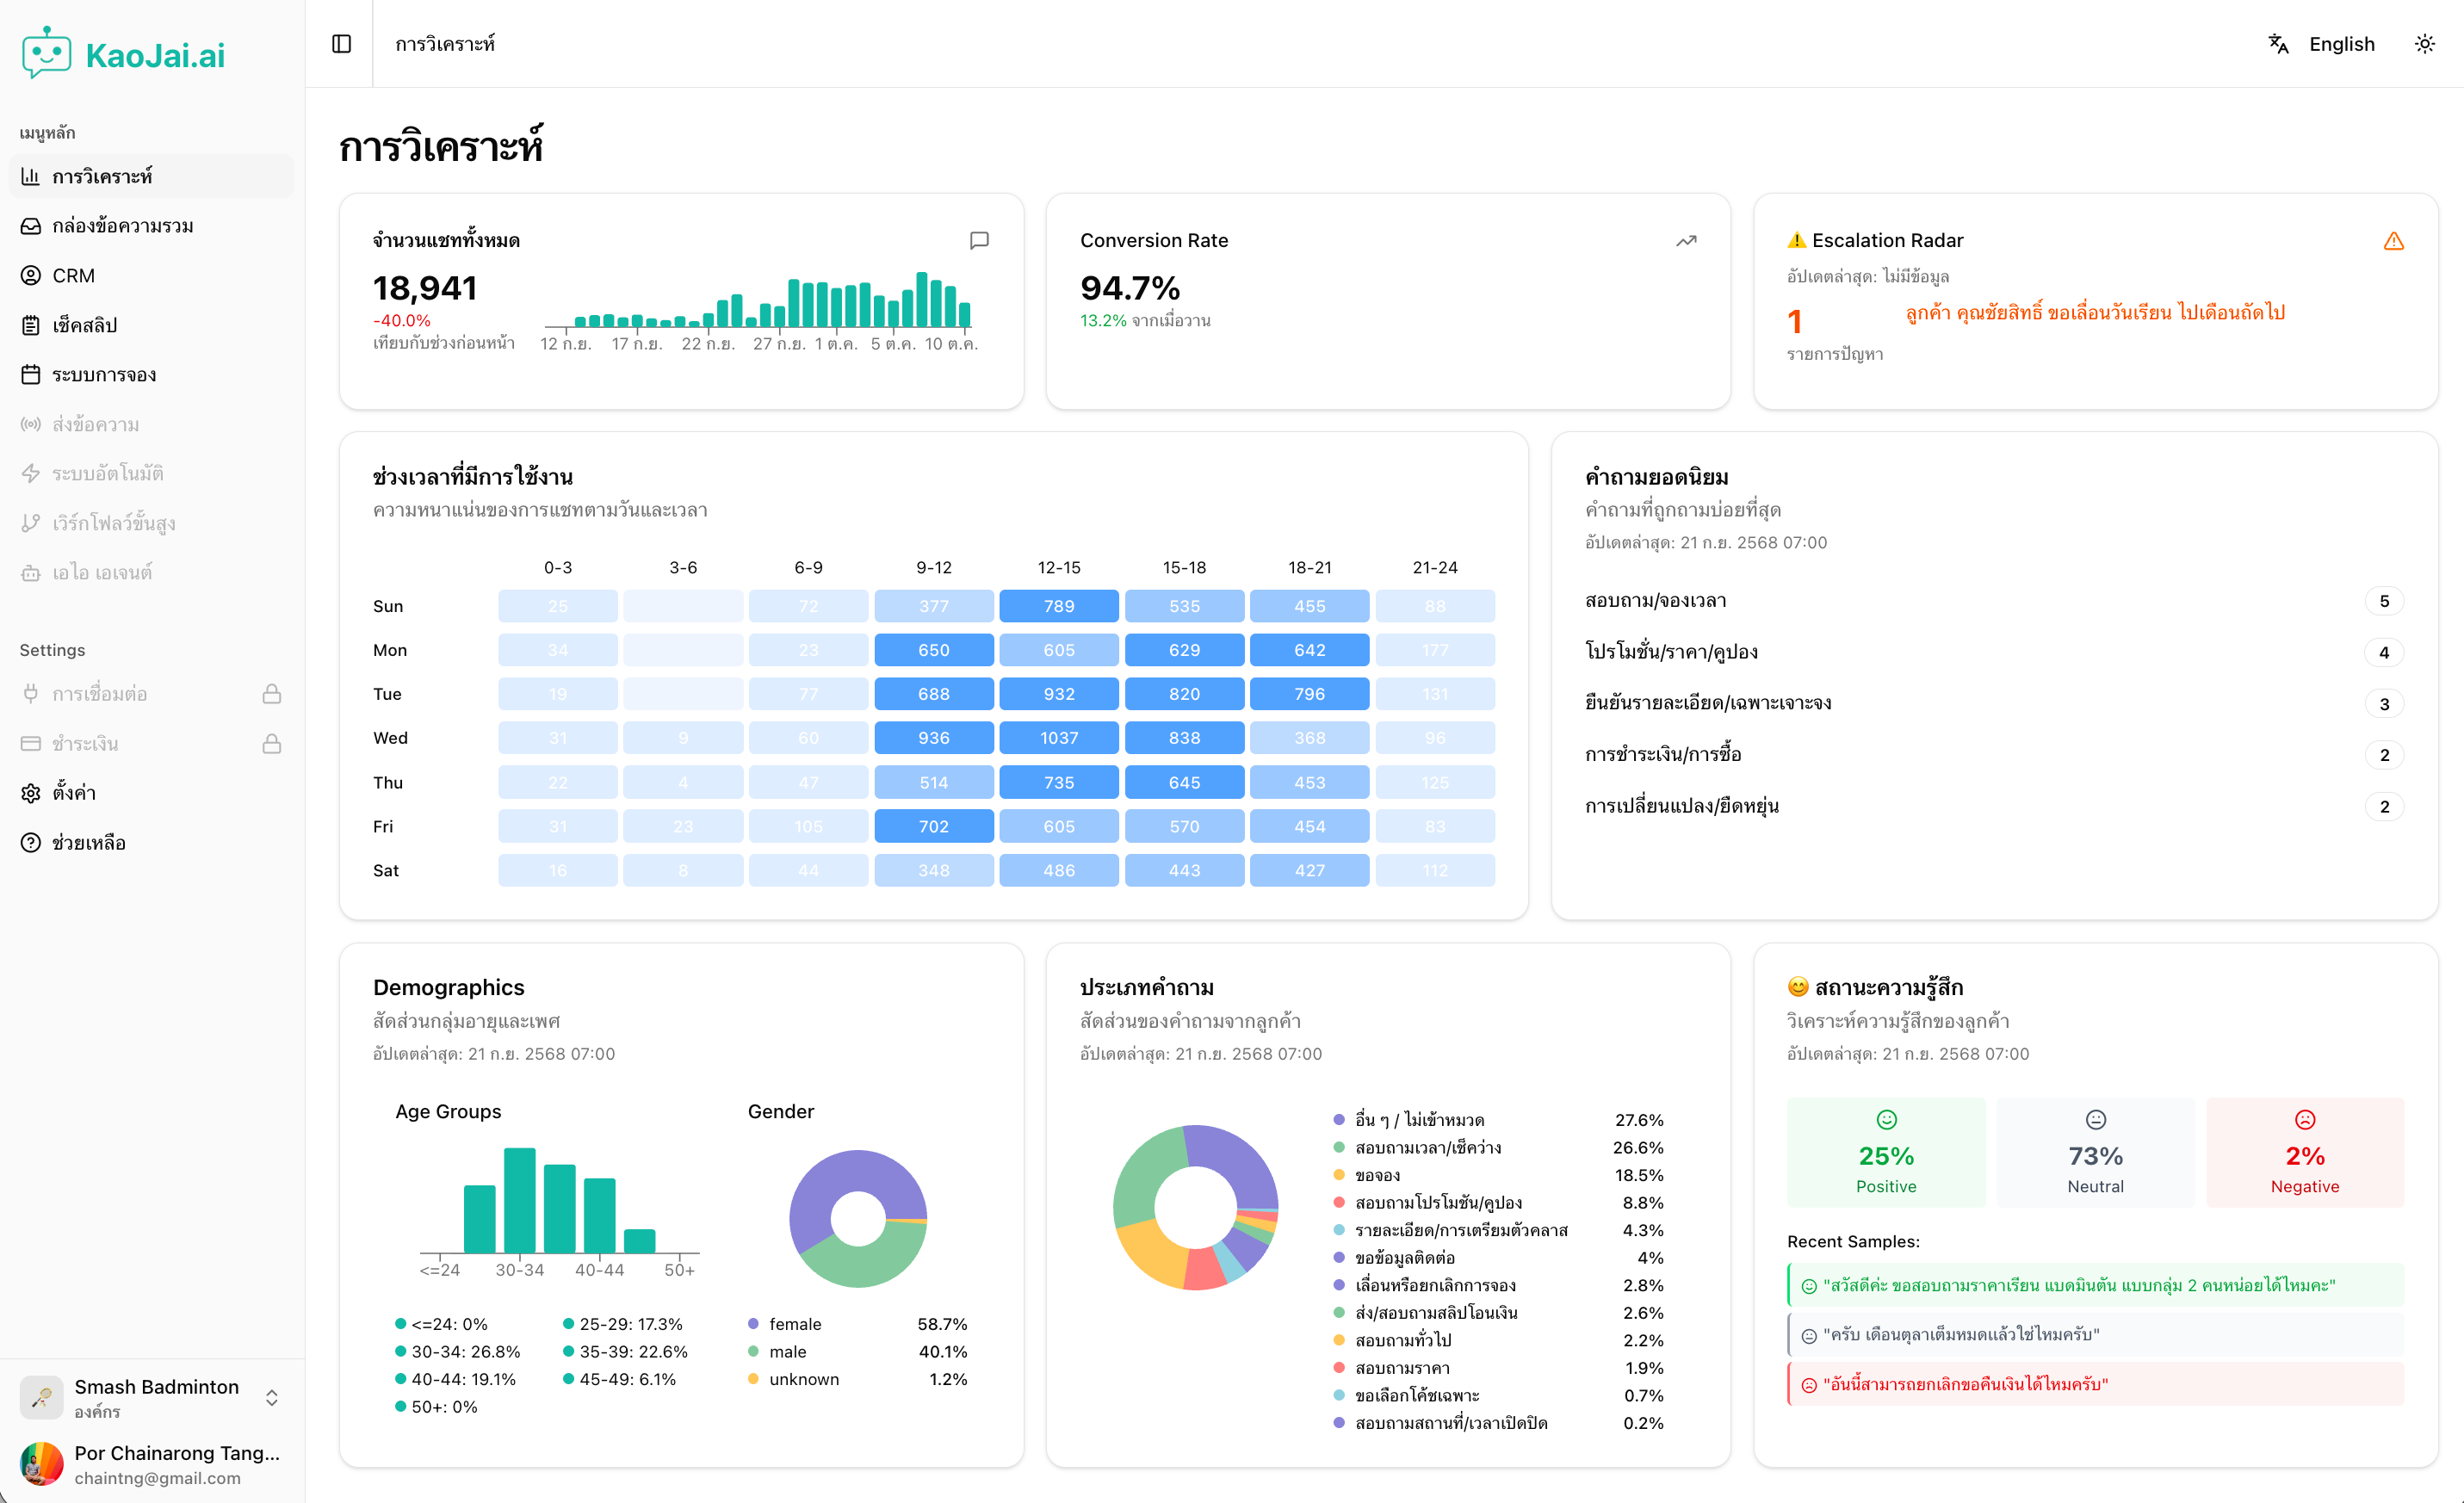Click the lock icon beside ชำระเงิน
The image size is (2464, 1503).
point(271,743)
